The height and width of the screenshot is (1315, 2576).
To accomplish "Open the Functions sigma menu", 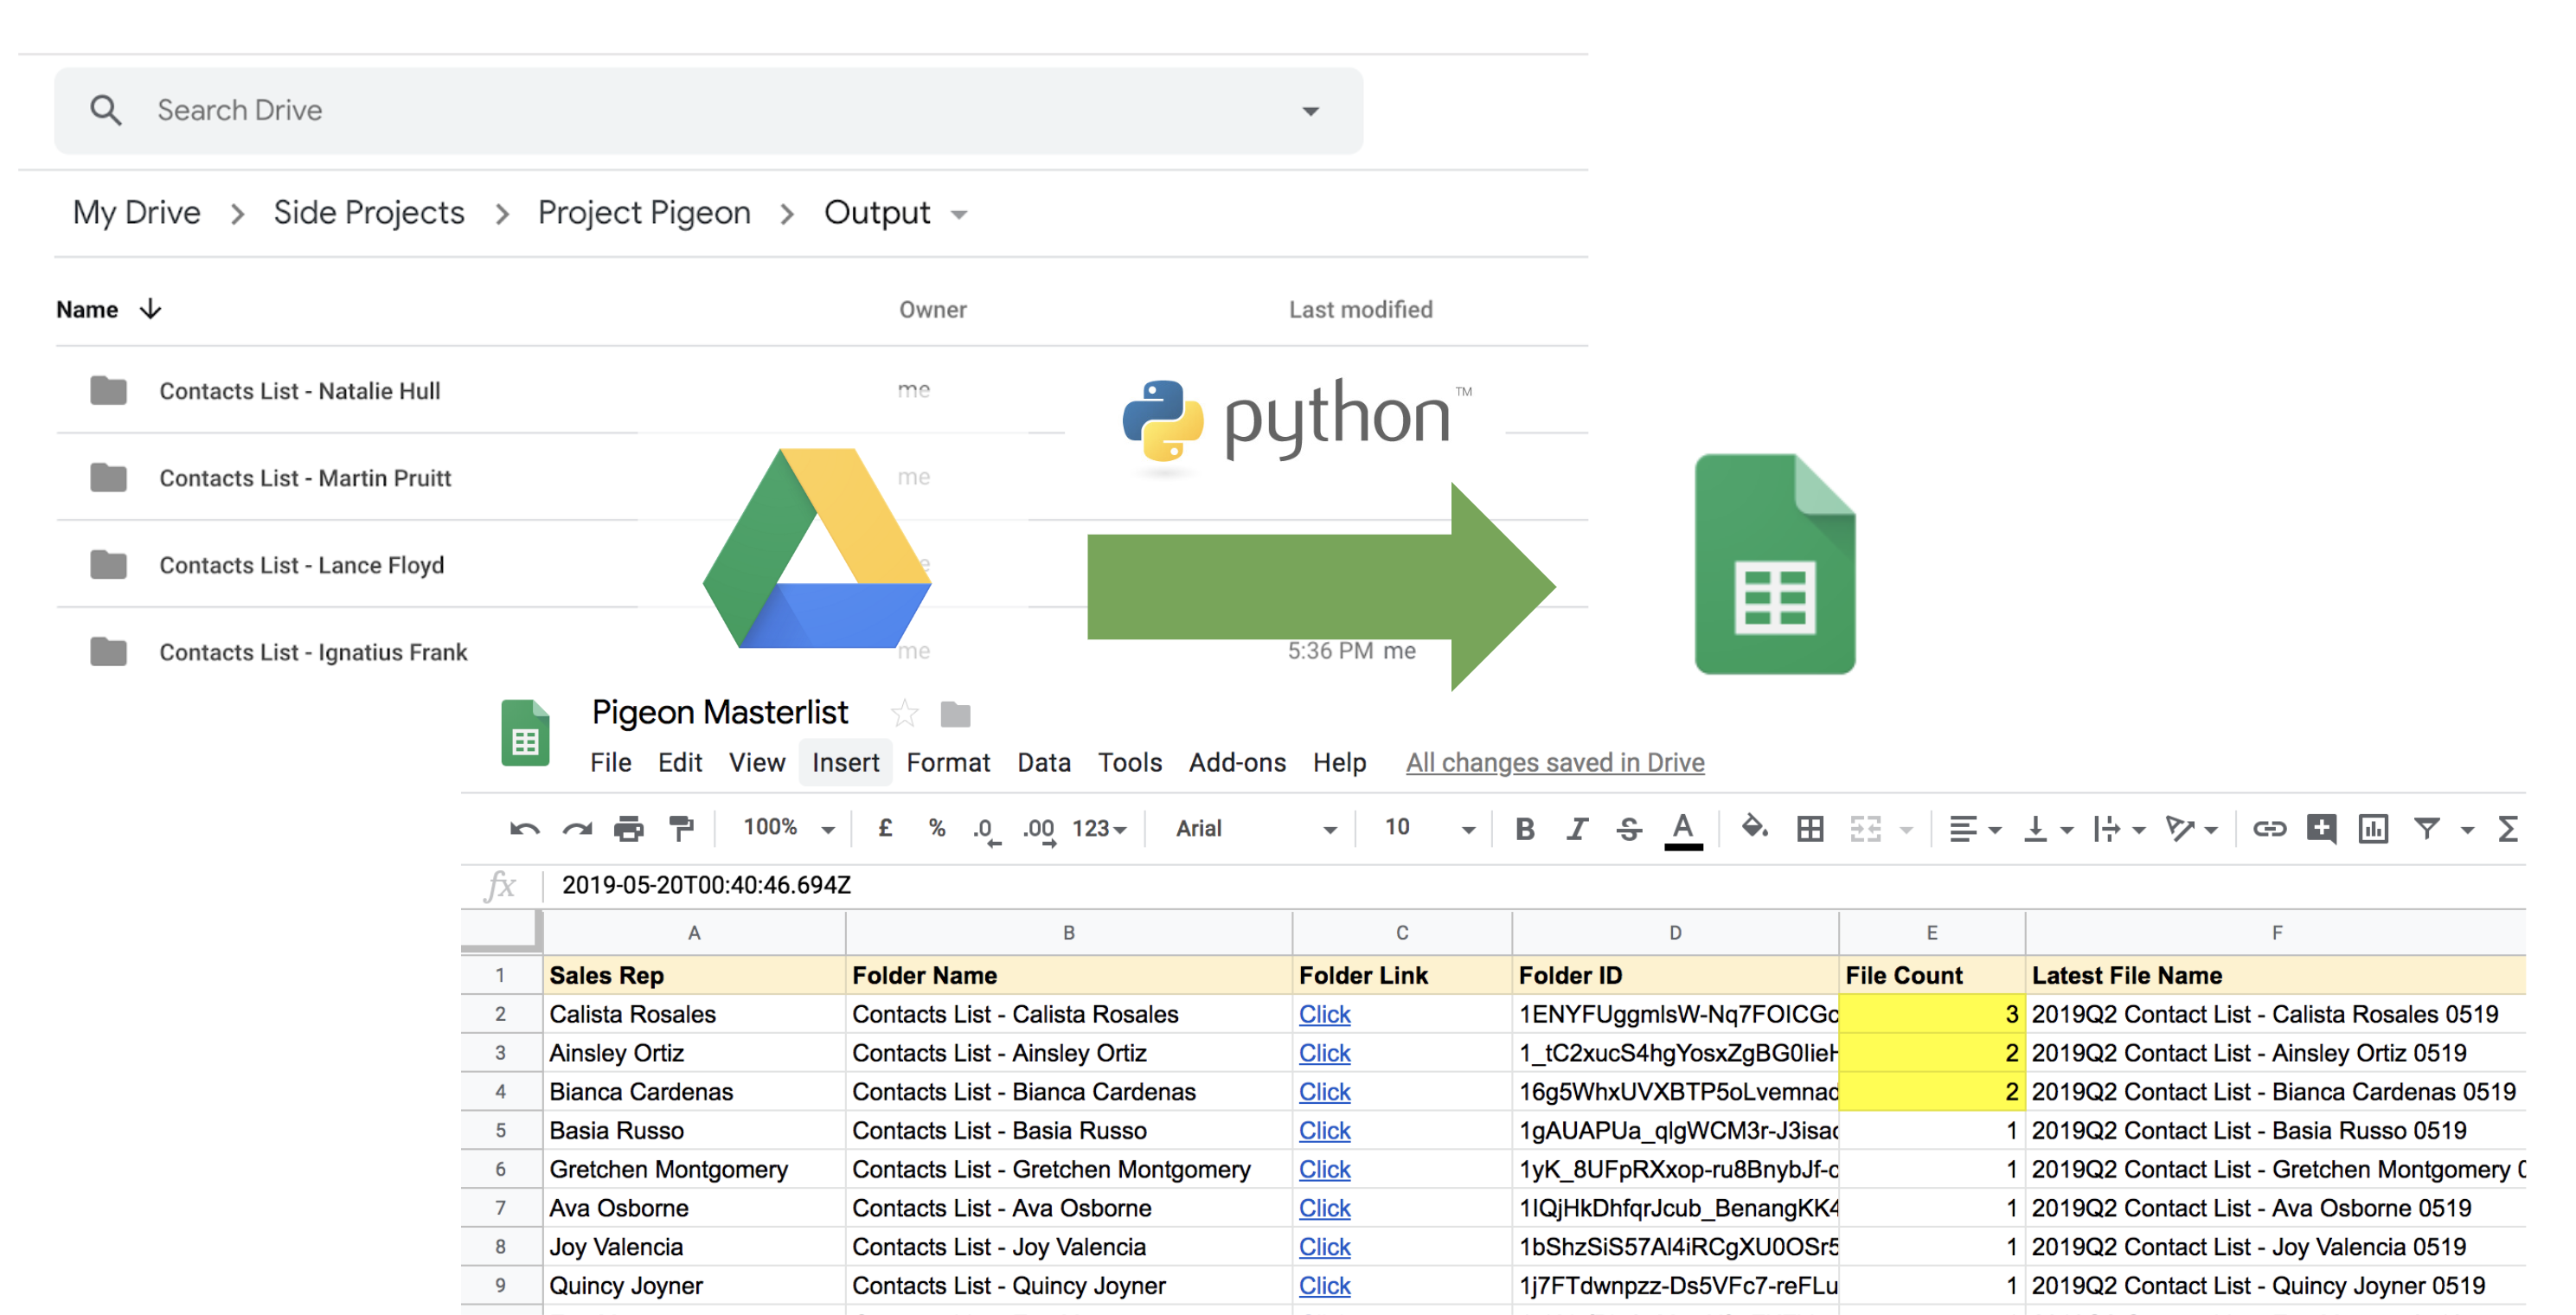I will [2507, 828].
